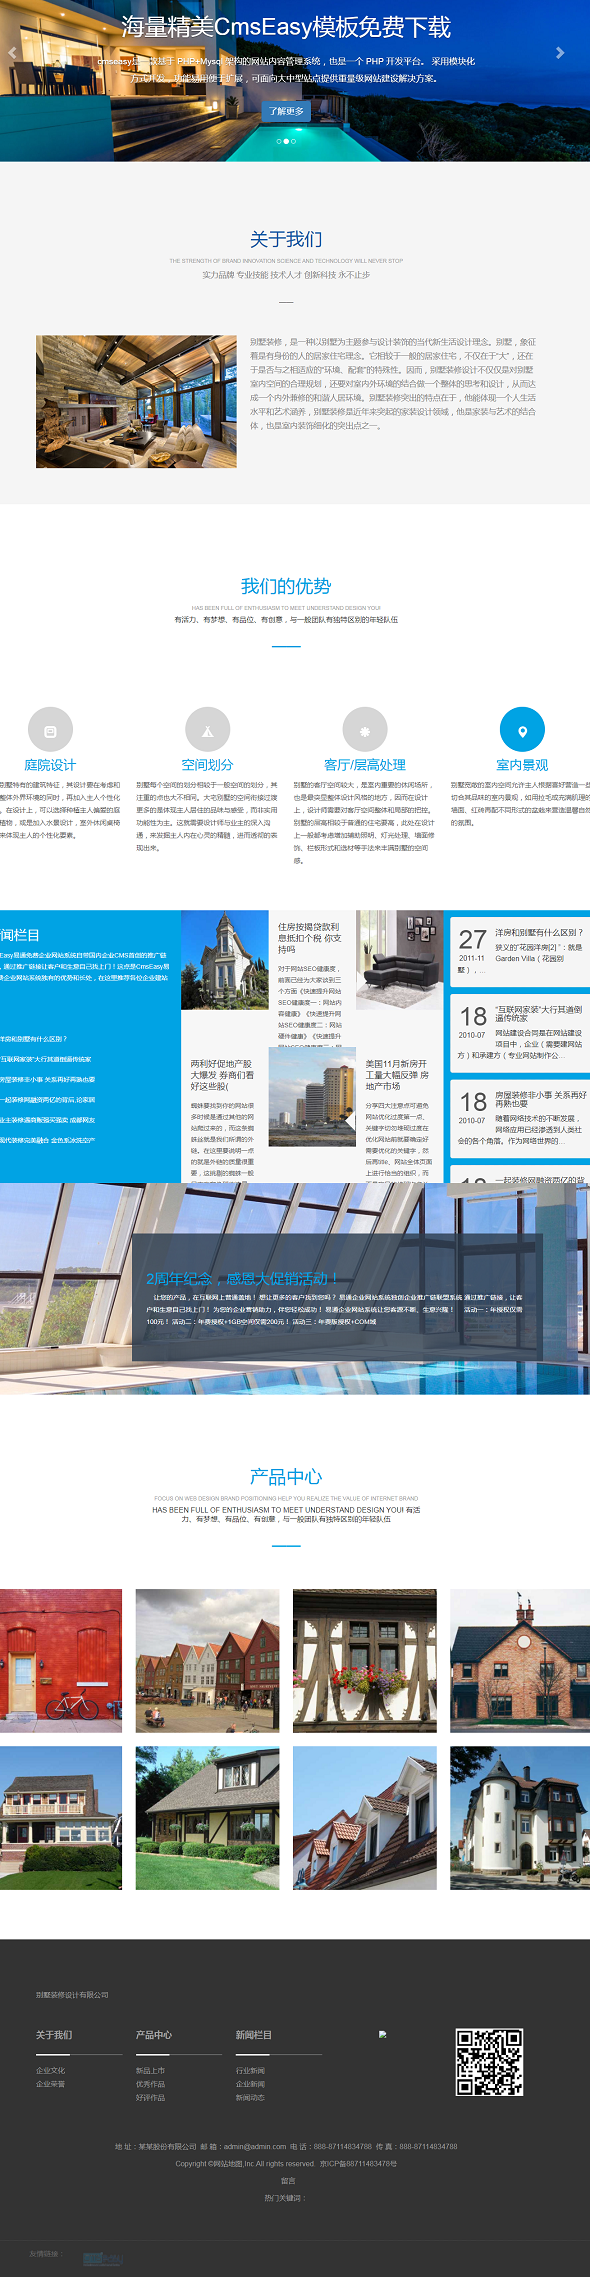Open the black sofa news thumbnail
The height and width of the screenshot is (2277, 590).
(400, 960)
